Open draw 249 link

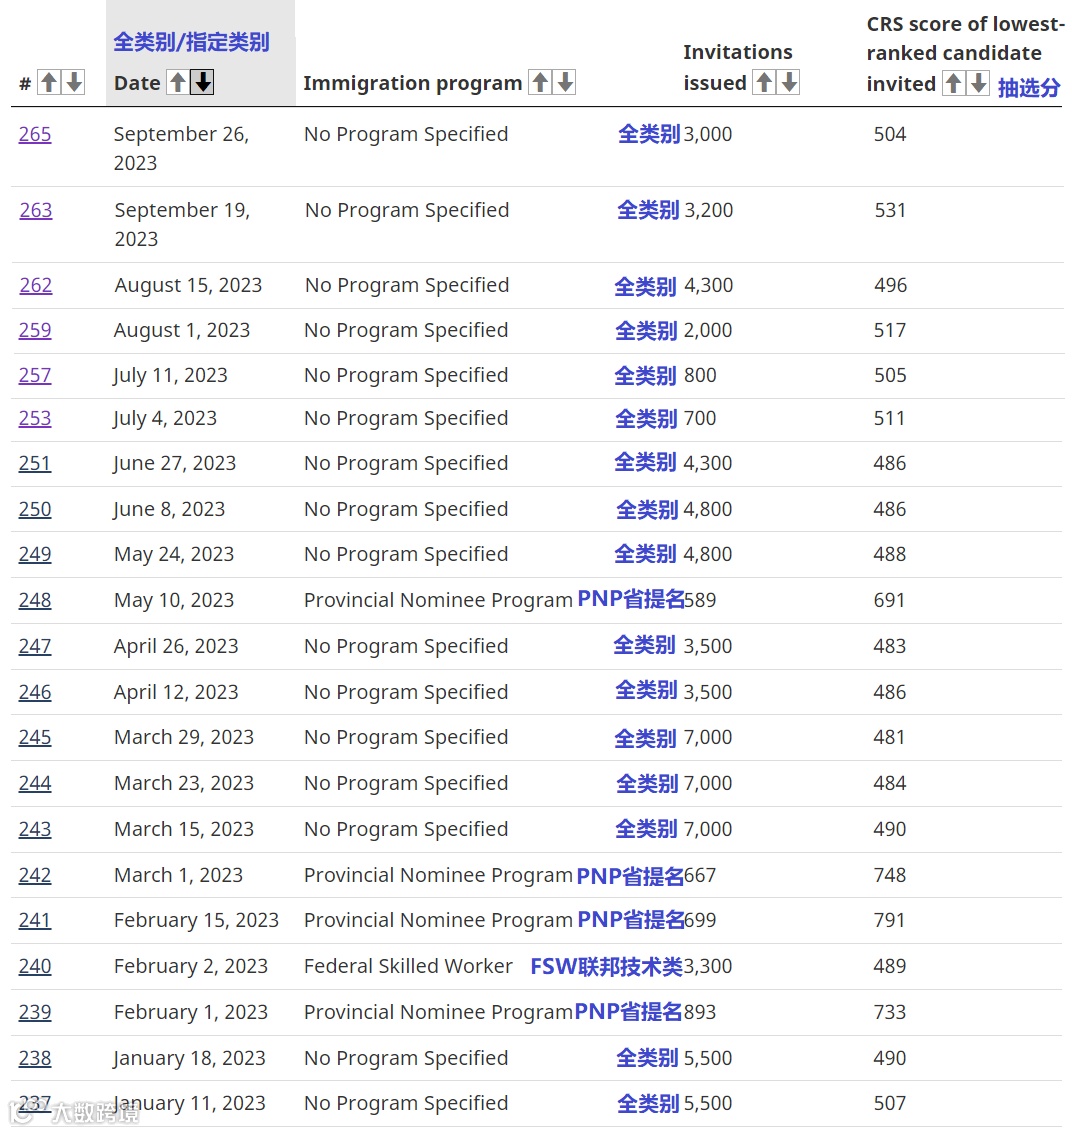pyautogui.click(x=35, y=554)
